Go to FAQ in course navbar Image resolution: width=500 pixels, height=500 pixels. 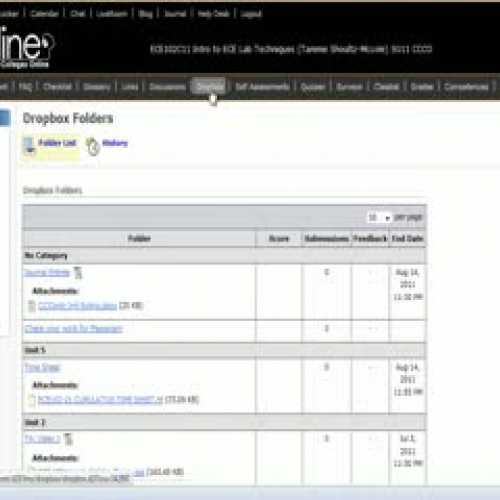point(25,87)
